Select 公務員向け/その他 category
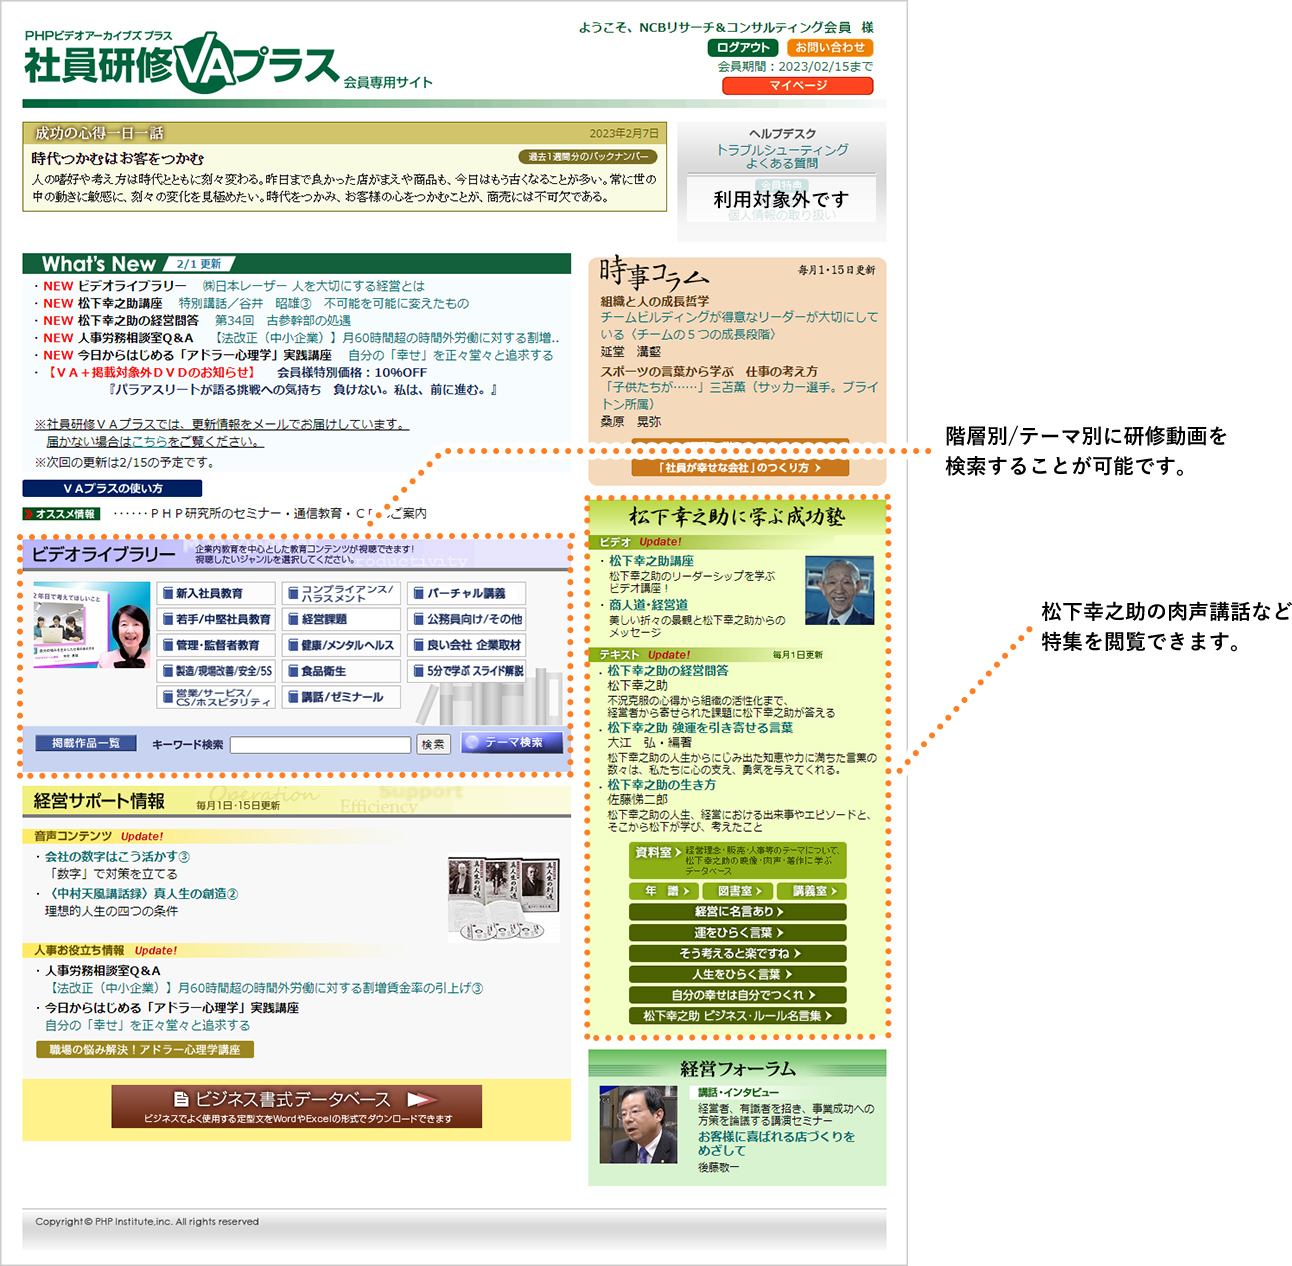1292x1266 pixels. 466,619
